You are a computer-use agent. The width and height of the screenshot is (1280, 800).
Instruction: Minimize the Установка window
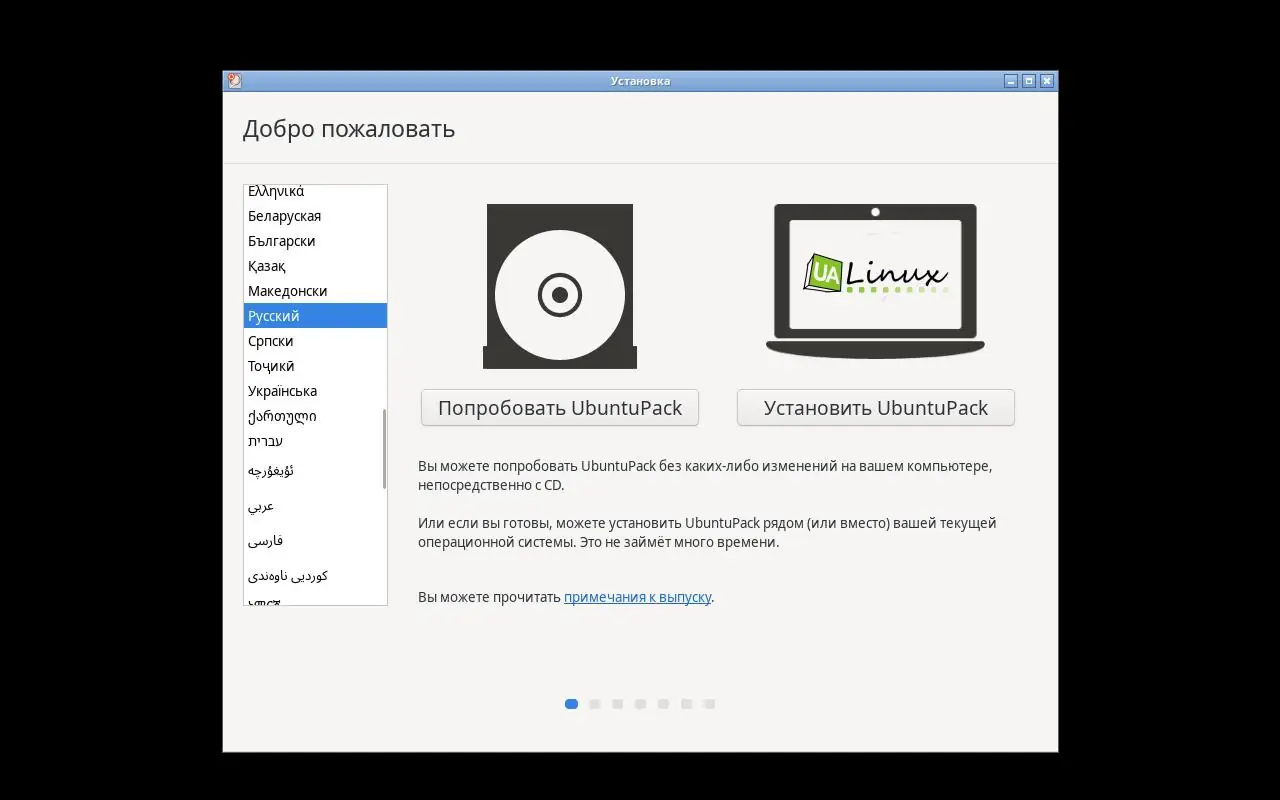[x=1011, y=81]
